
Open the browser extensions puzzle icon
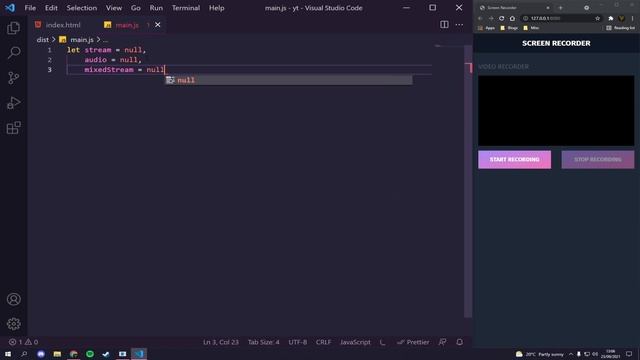click(x=611, y=18)
